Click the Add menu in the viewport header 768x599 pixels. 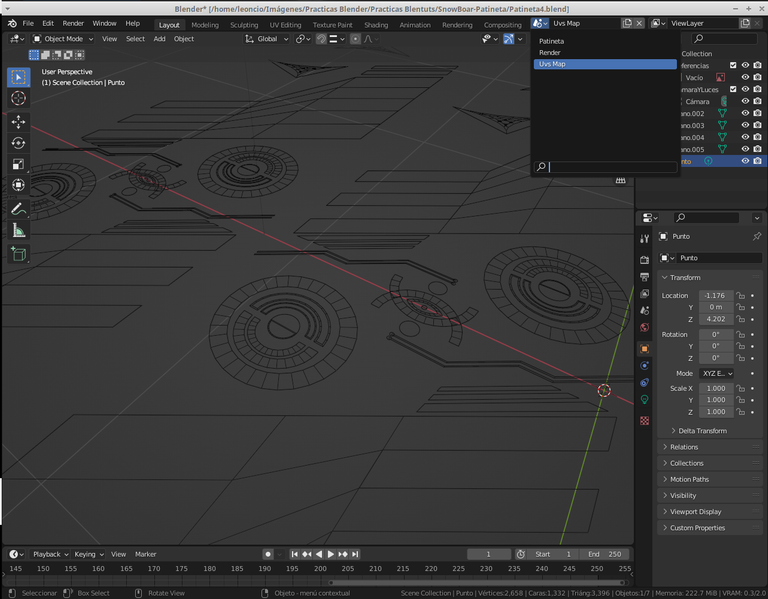pyautogui.click(x=159, y=39)
